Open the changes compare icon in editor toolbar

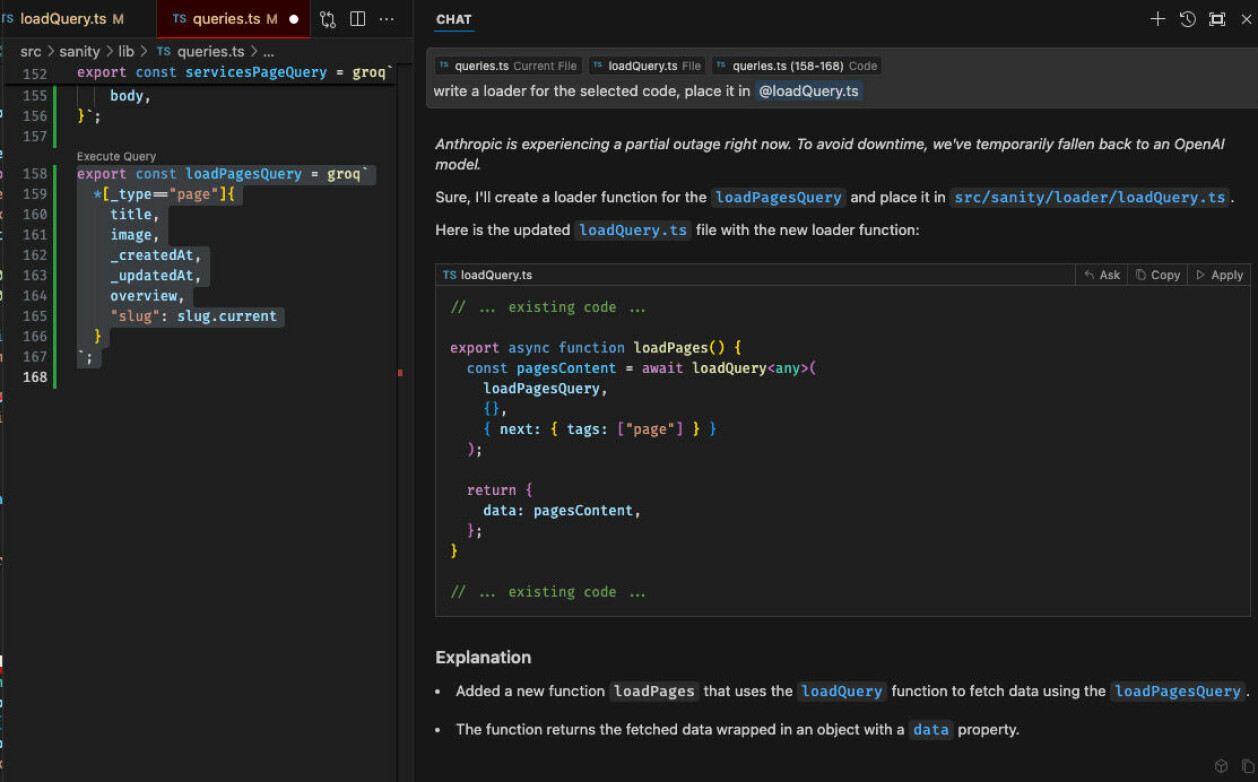(x=328, y=19)
